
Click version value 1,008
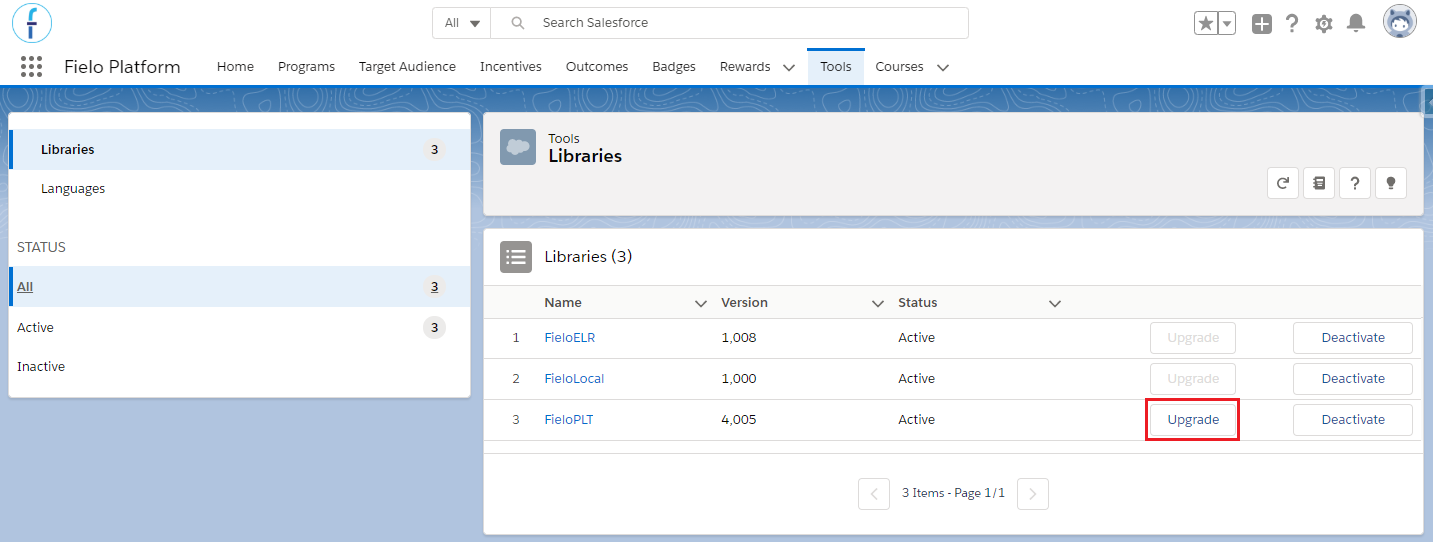[x=739, y=338]
